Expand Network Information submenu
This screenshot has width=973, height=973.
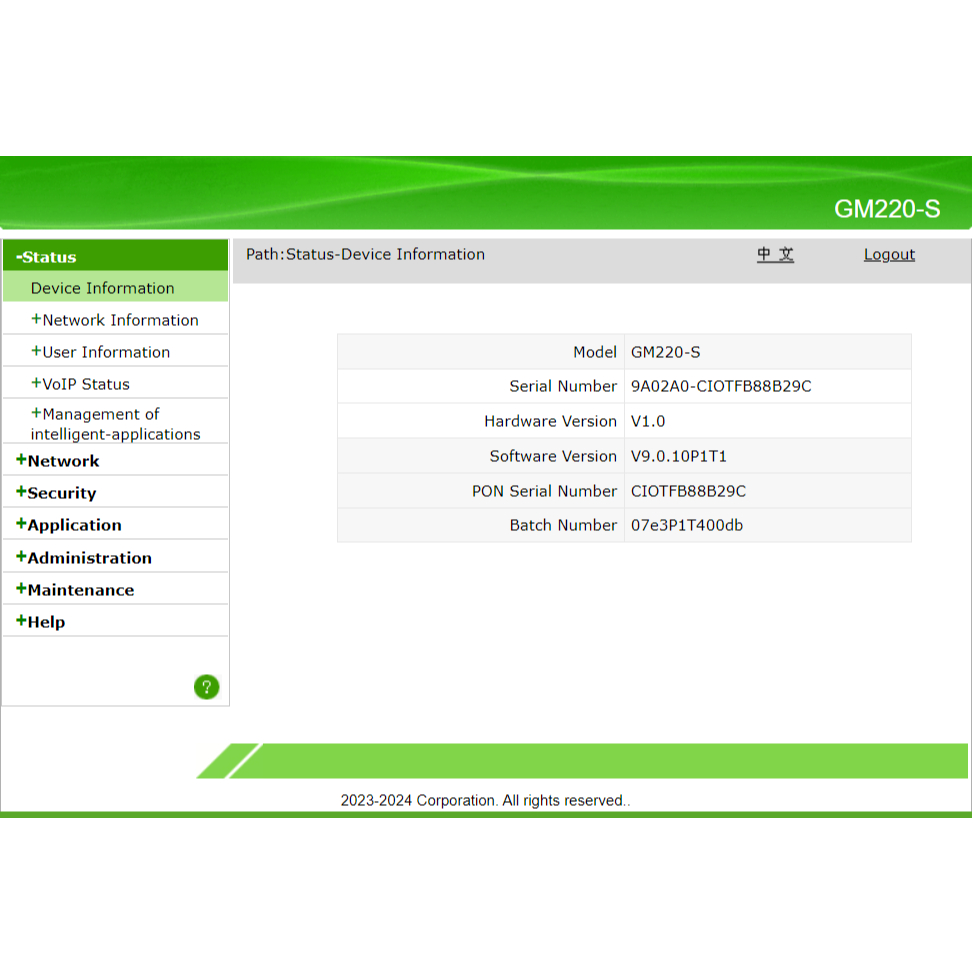click(x=115, y=320)
